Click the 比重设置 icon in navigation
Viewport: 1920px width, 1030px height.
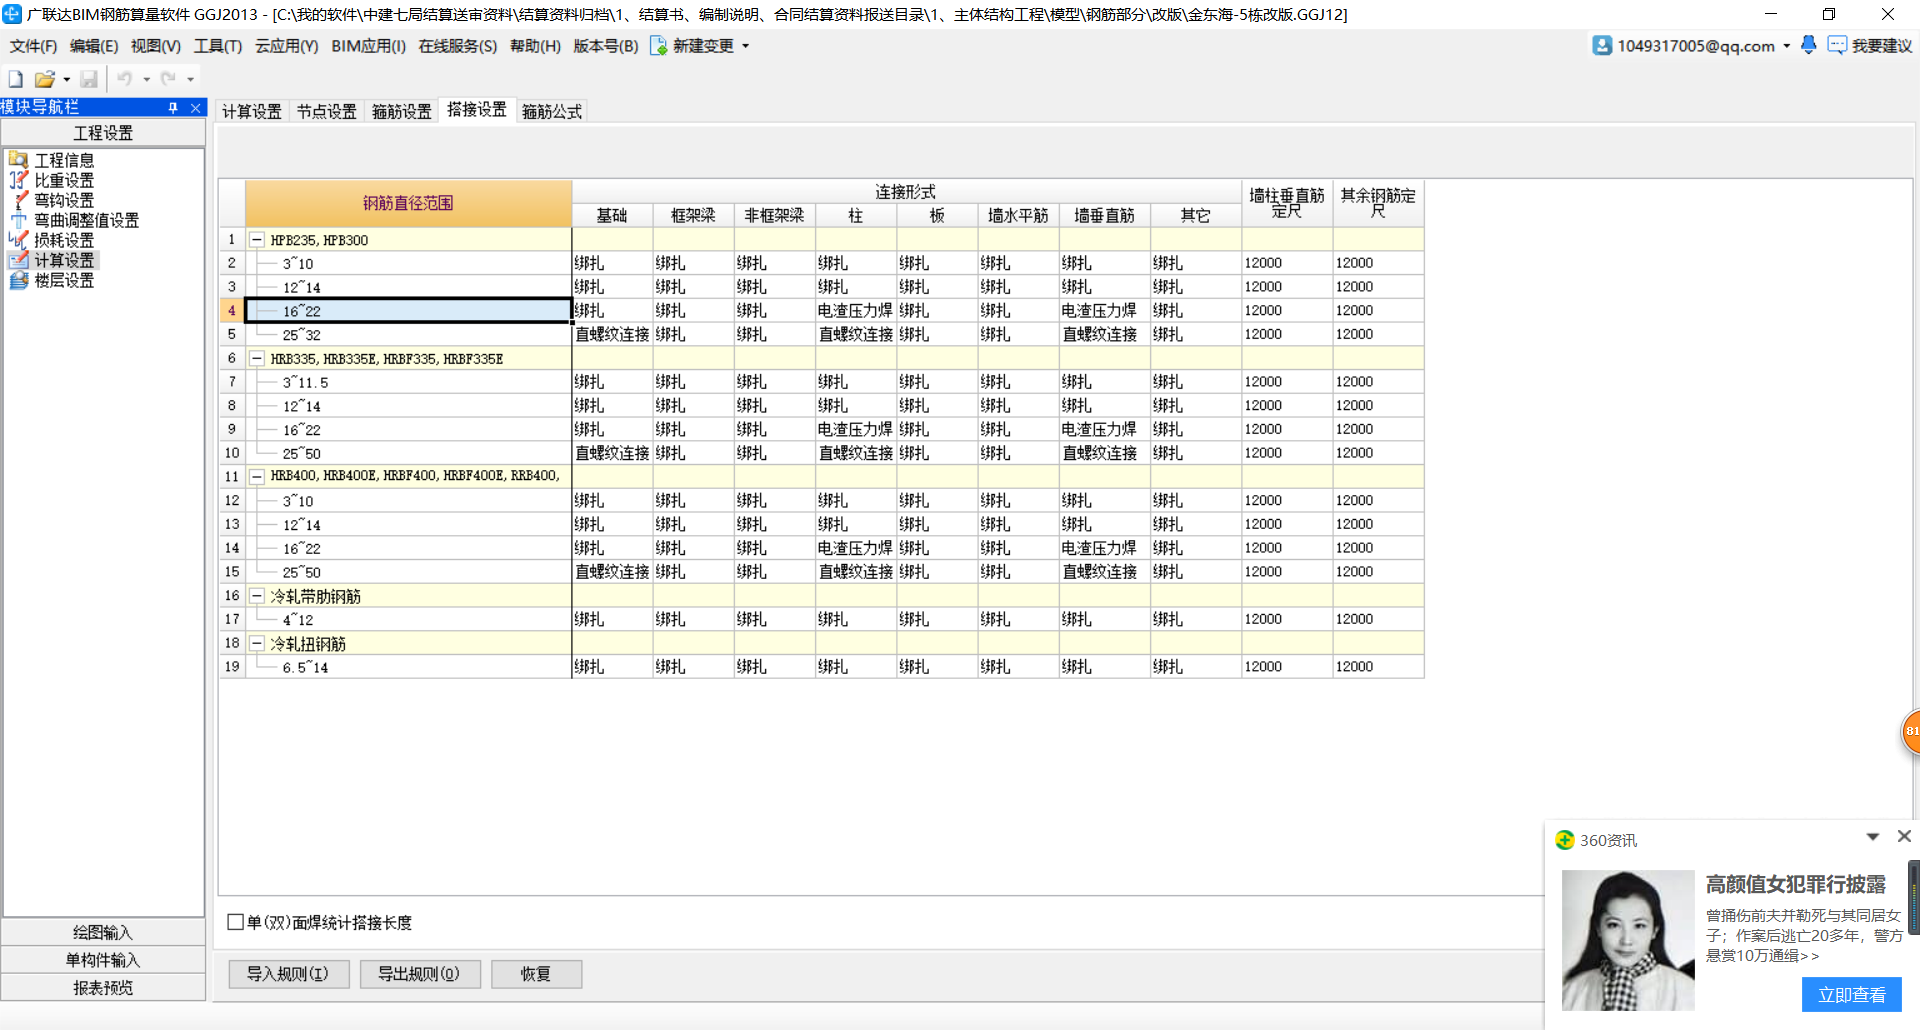pyautogui.click(x=18, y=180)
